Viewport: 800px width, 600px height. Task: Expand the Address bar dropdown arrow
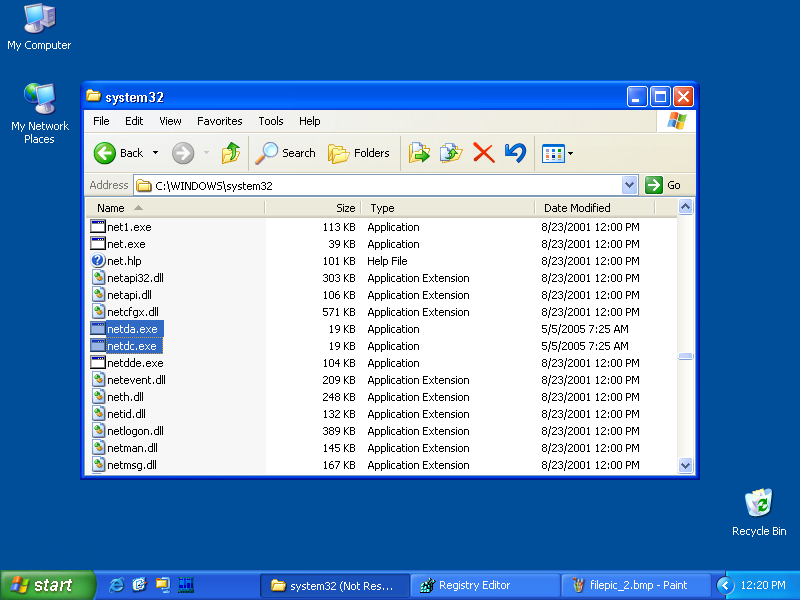(x=630, y=185)
